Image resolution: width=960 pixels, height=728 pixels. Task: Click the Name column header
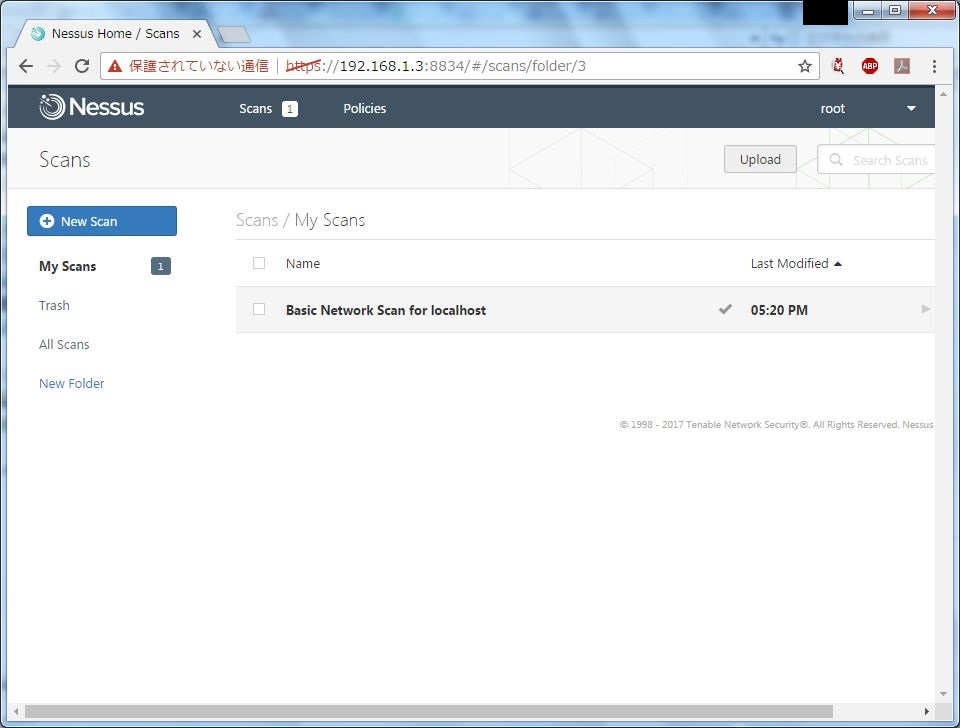pos(302,263)
